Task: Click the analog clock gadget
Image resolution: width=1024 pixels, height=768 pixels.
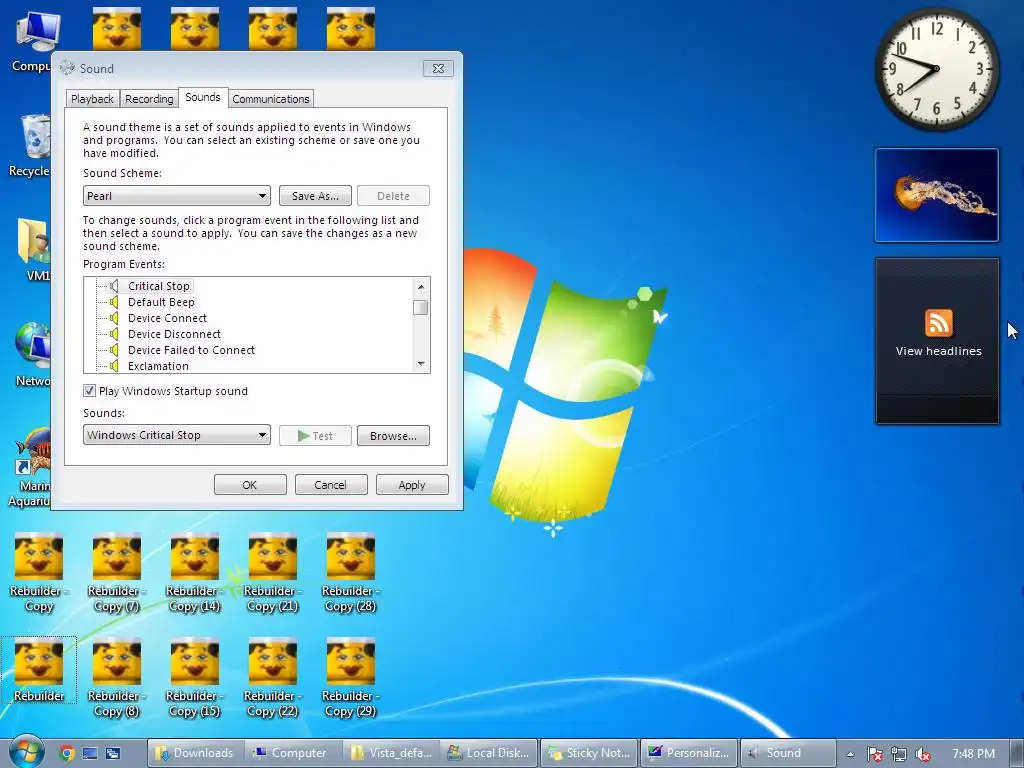Action: 936,69
